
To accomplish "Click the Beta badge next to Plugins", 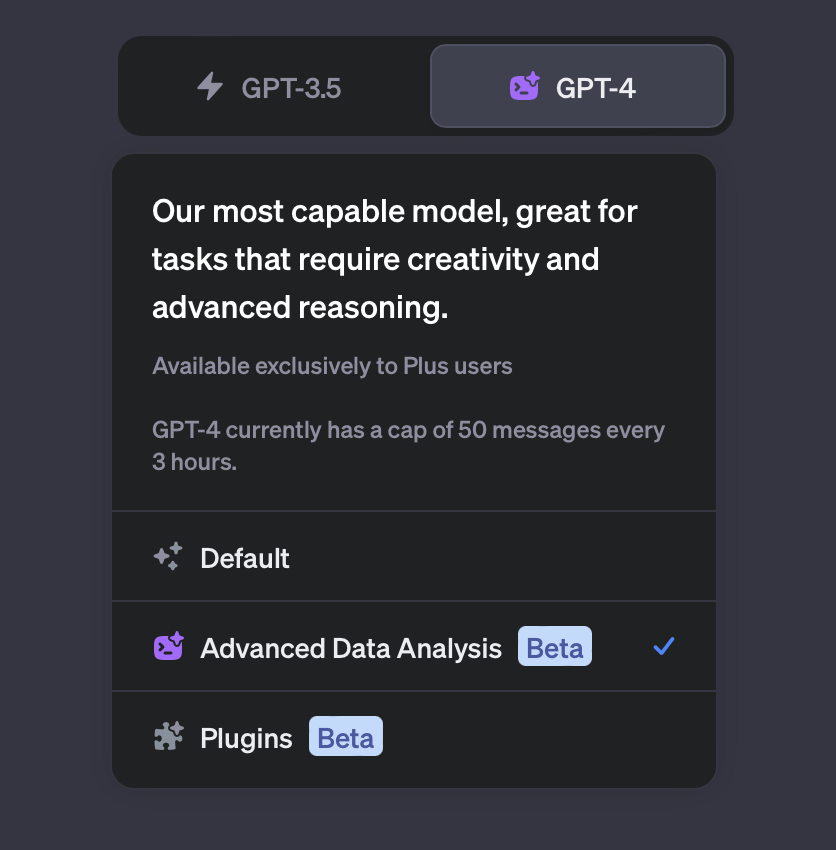I will point(346,737).
